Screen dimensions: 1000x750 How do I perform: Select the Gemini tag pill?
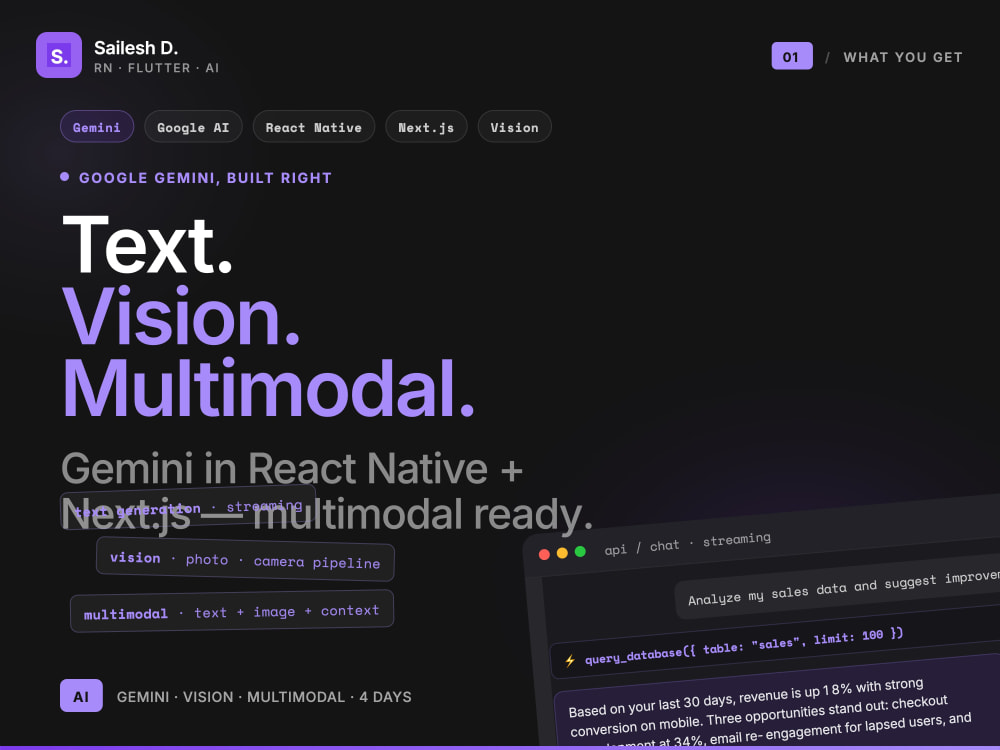coord(97,127)
